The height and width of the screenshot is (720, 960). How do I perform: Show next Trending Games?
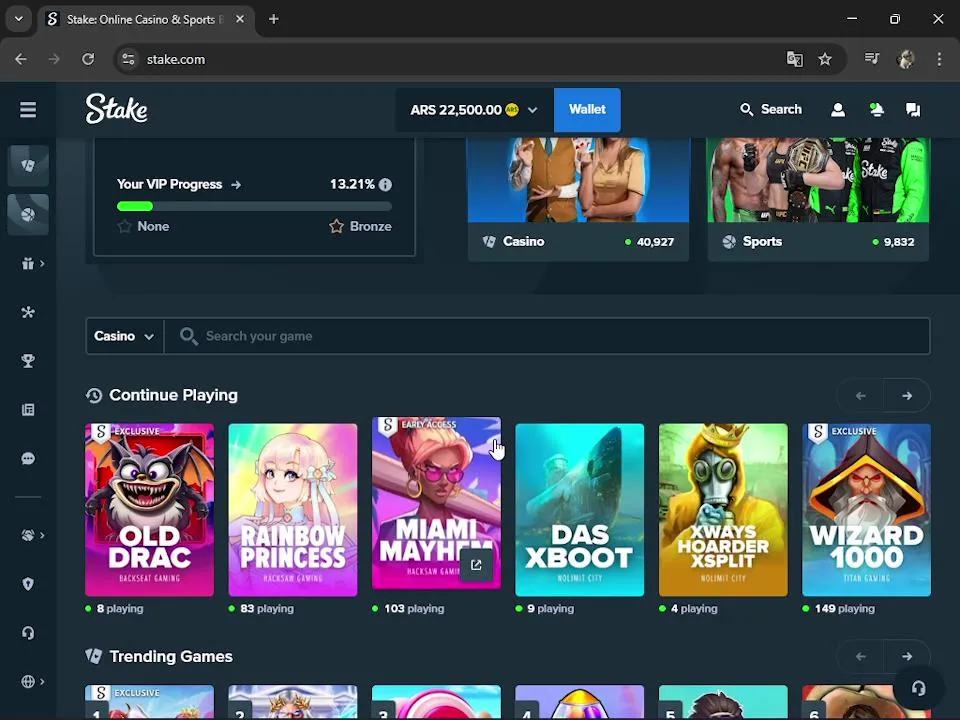click(907, 656)
